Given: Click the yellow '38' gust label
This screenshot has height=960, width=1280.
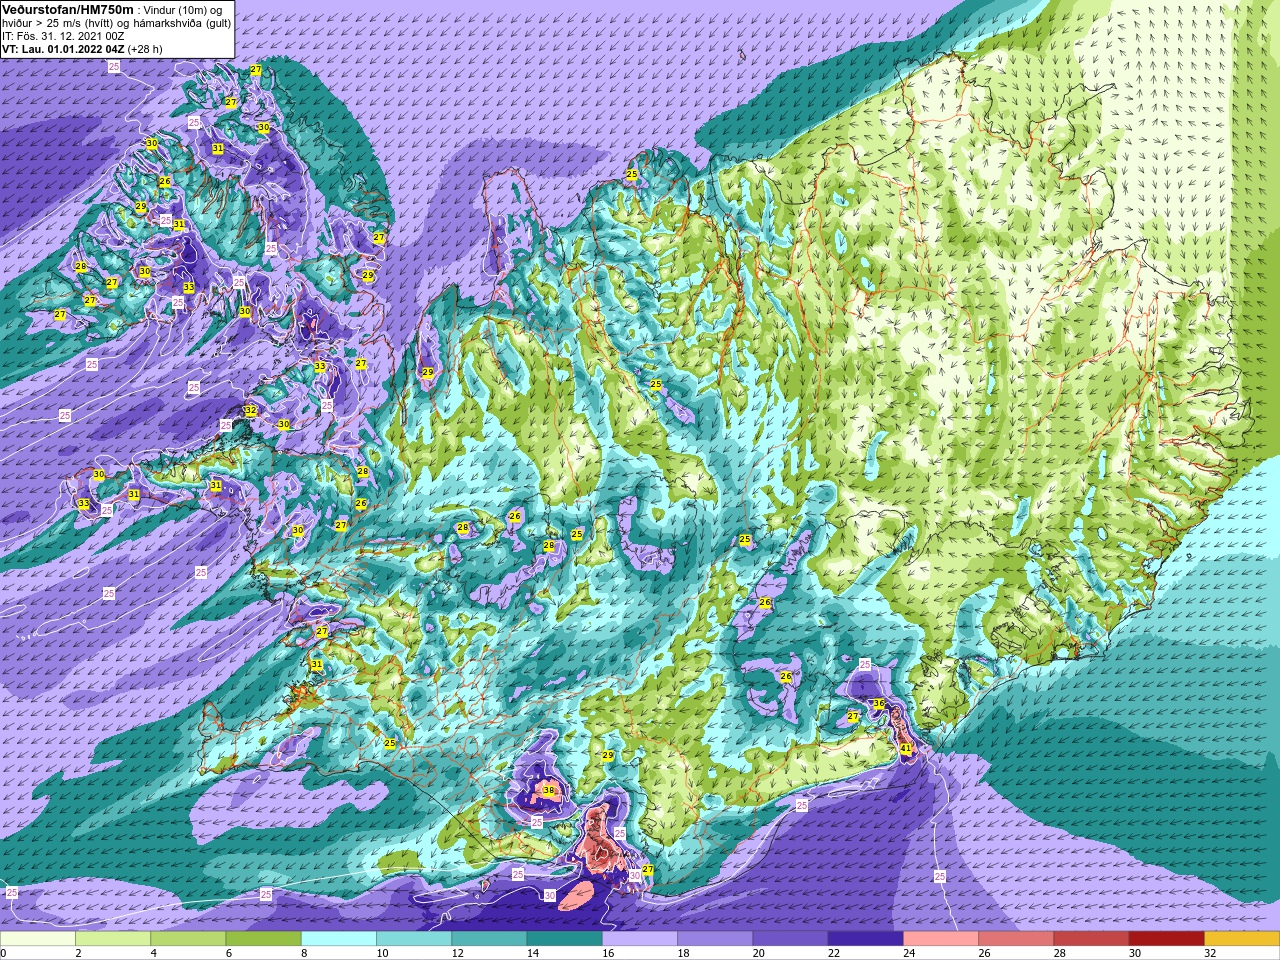Looking at the screenshot, I should [548, 790].
